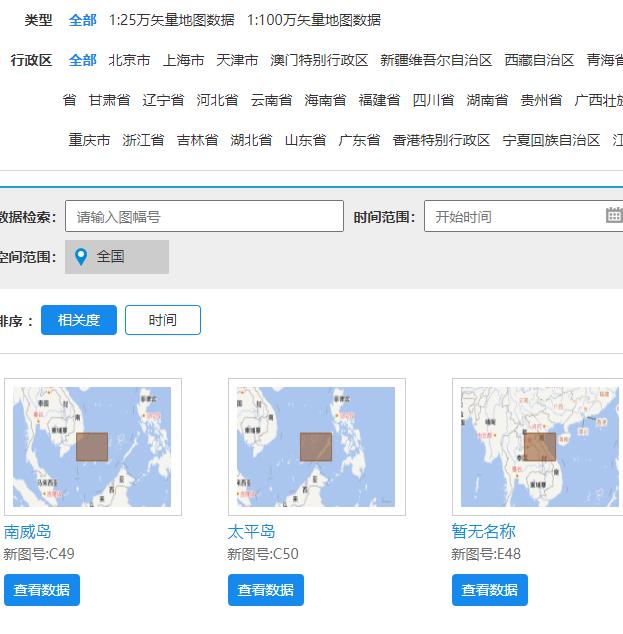Filter by 湖北省
This screenshot has height=634, width=623.
[251, 140]
